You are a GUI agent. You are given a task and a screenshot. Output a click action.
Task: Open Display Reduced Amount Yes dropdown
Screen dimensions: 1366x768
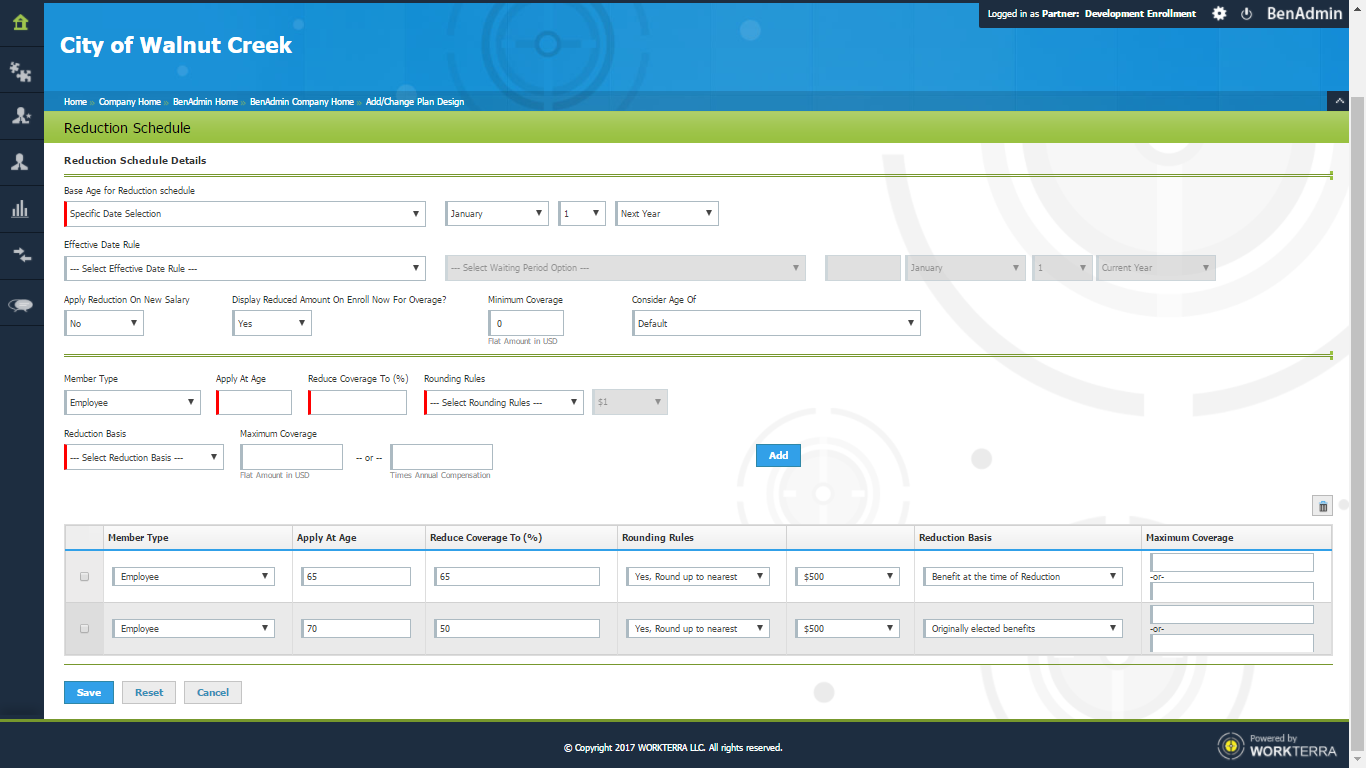point(272,323)
